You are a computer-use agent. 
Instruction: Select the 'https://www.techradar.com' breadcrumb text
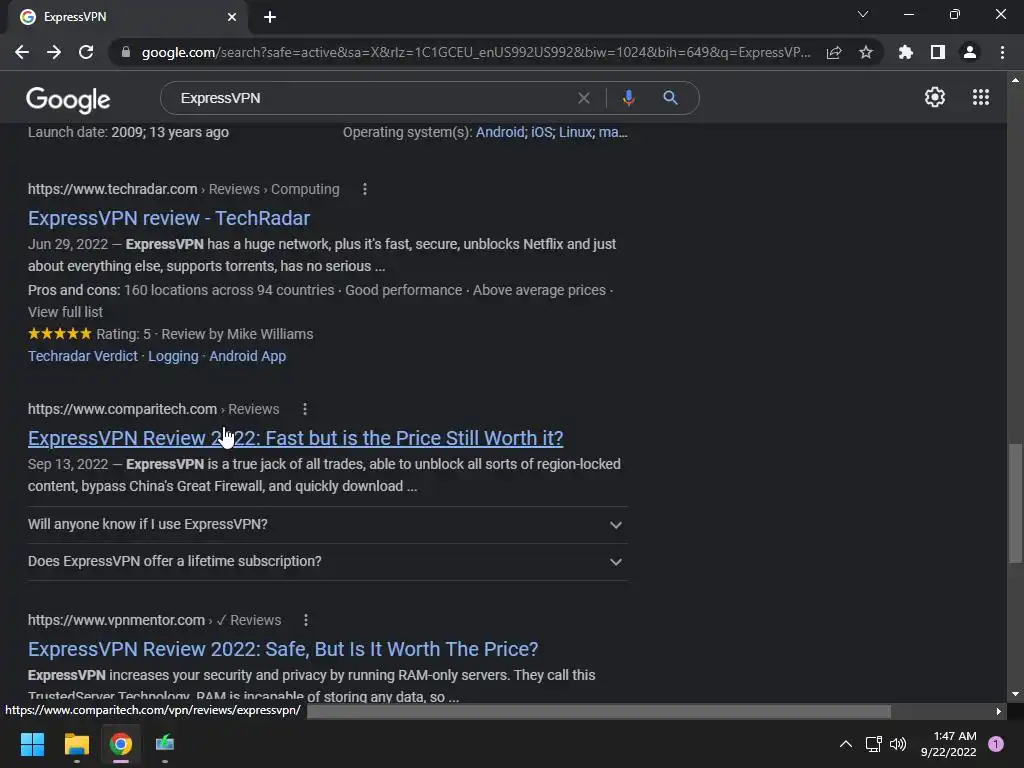(112, 189)
